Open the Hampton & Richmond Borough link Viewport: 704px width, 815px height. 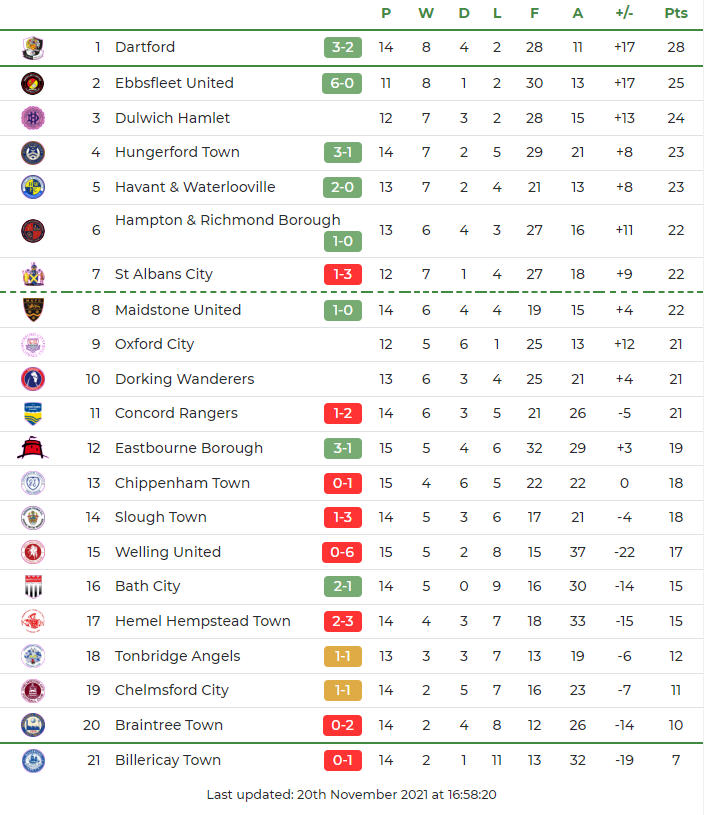tap(227, 220)
